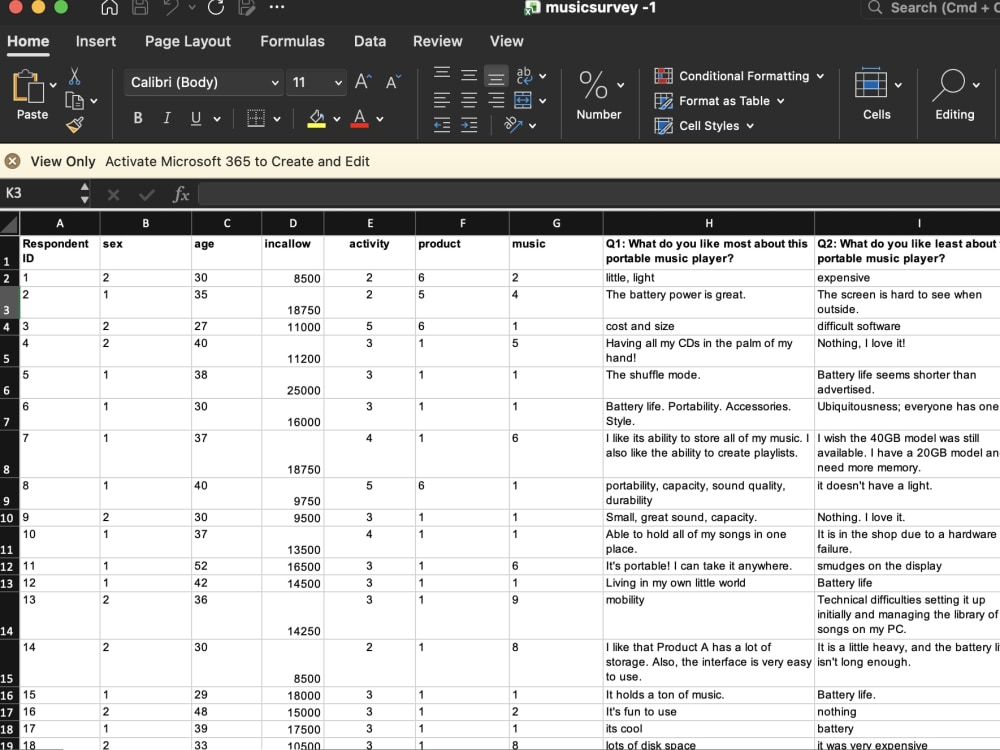Click the Increase Indent icon
The height and width of the screenshot is (750, 1000).
[469, 124]
